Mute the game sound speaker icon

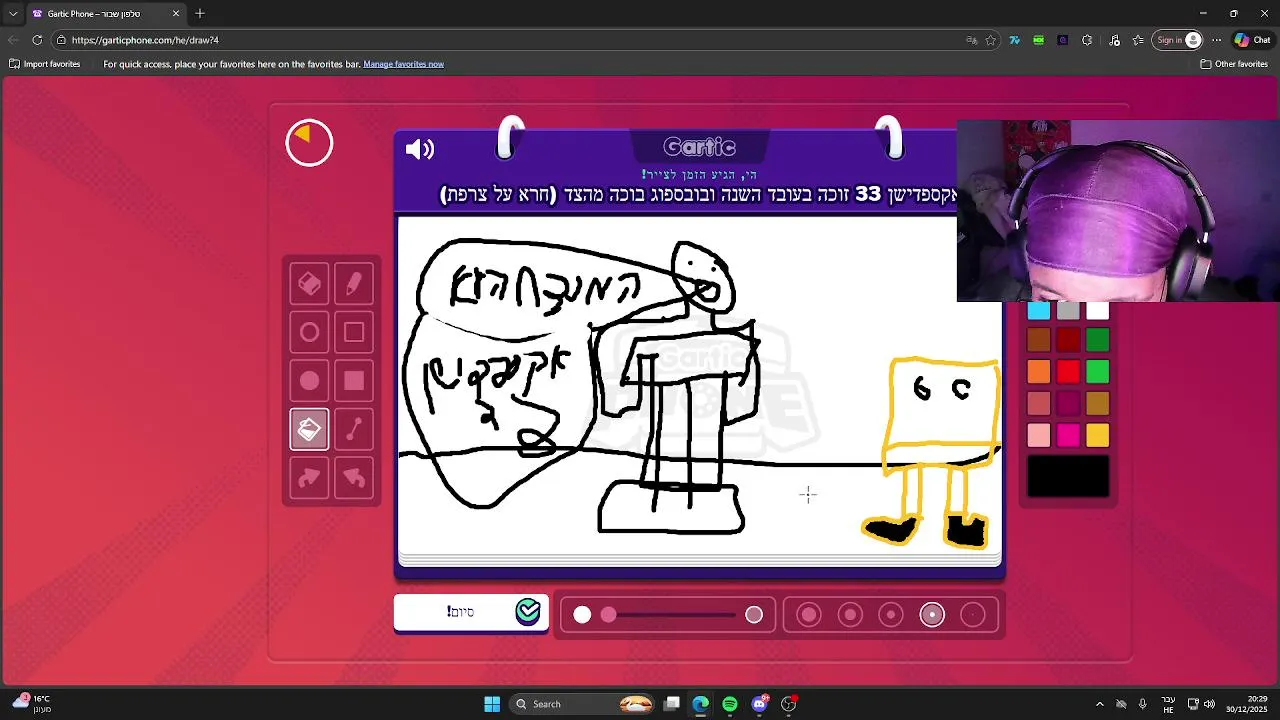point(420,150)
